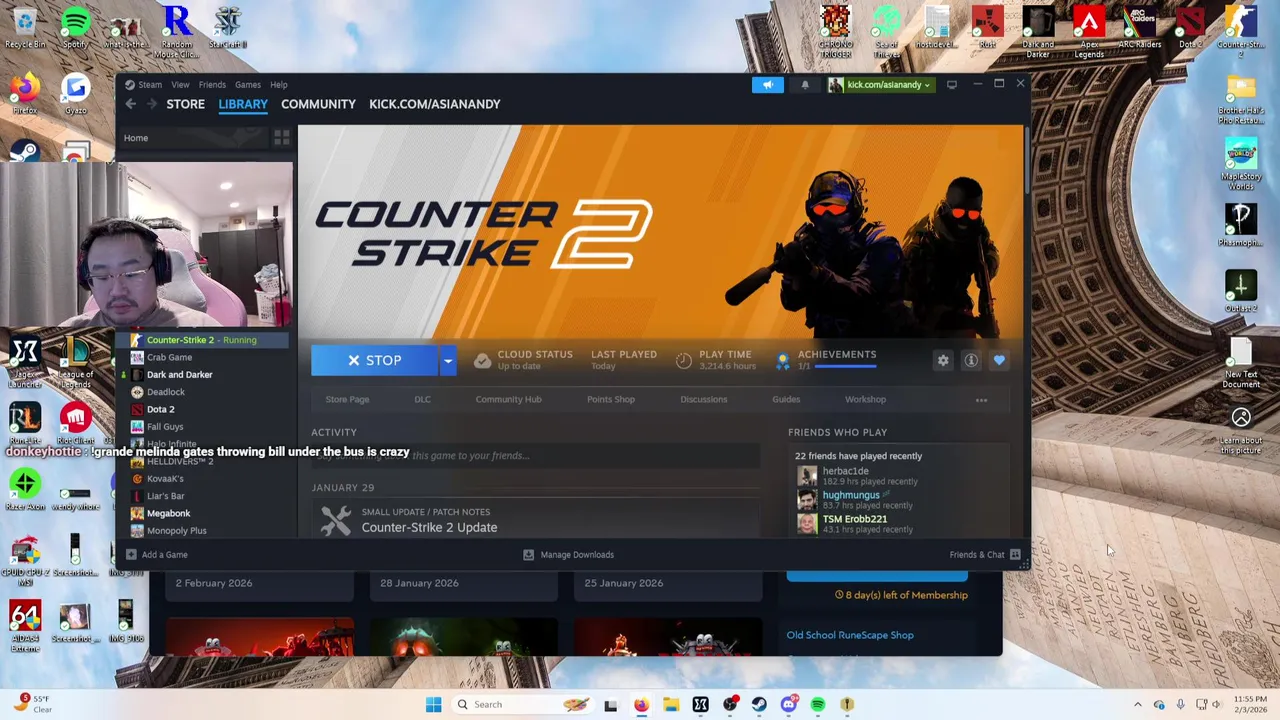This screenshot has width=1280, height=720.
Task: Open Friends & Chat panel
Action: click(x=984, y=554)
